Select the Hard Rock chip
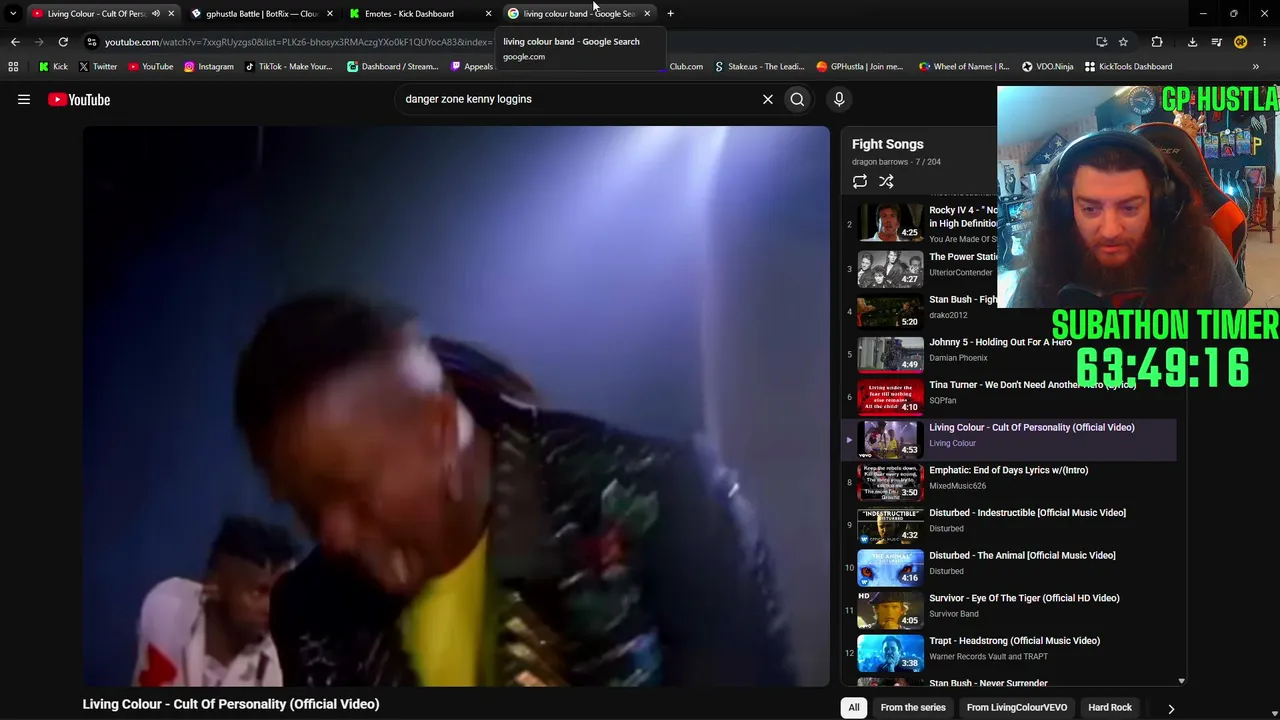Viewport: 1280px width, 720px height. tap(1110, 708)
